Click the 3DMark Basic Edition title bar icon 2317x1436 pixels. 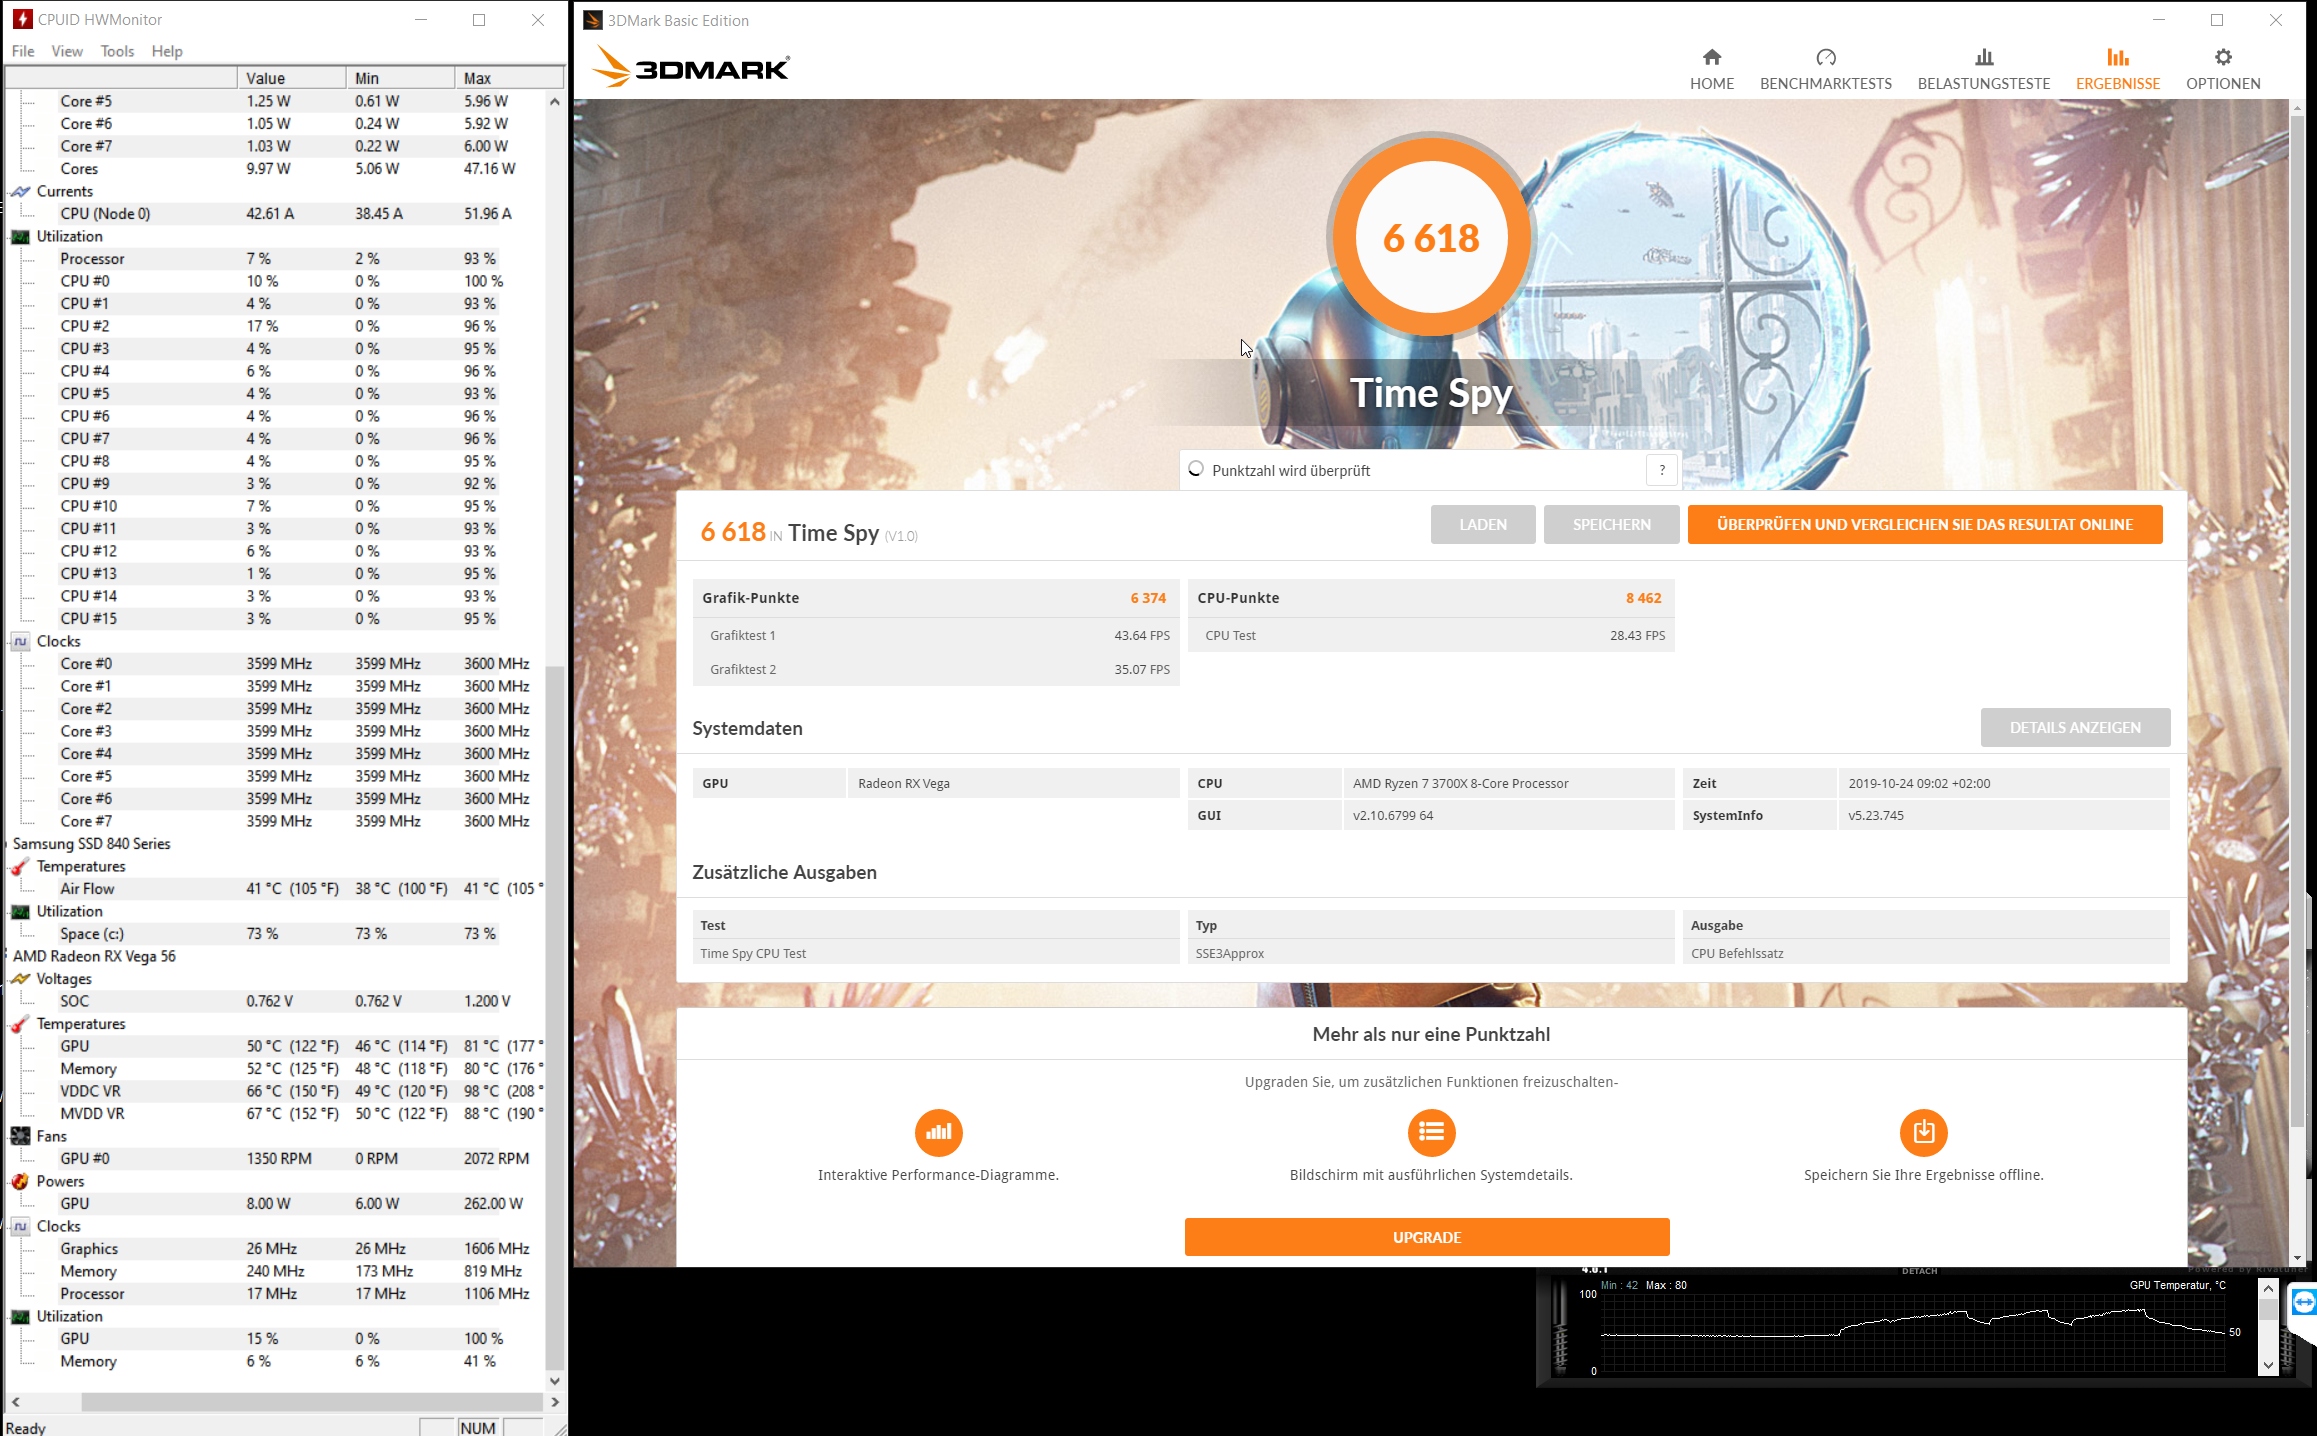(593, 20)
